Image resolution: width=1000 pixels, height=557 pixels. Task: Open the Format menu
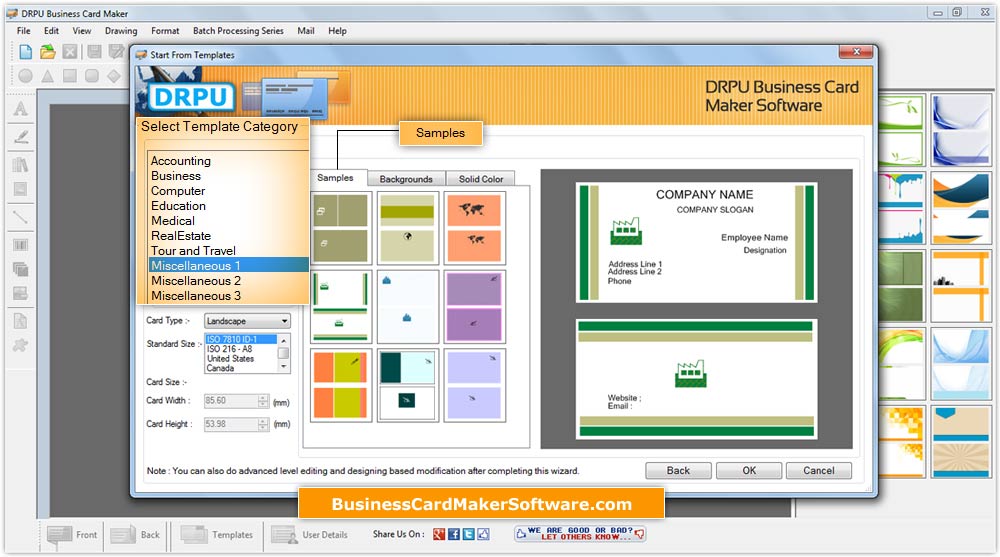pos(165,31)
